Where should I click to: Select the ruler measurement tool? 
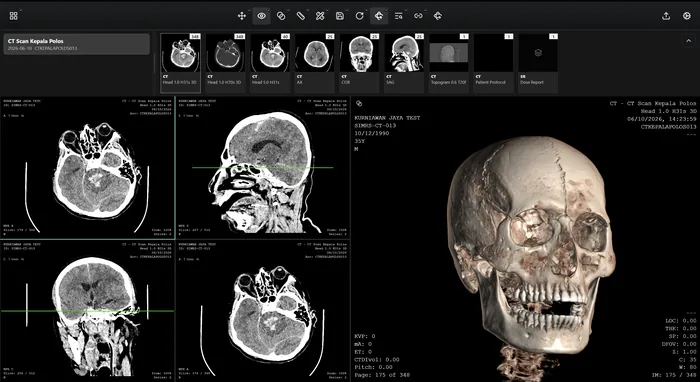tap(300, 16)
